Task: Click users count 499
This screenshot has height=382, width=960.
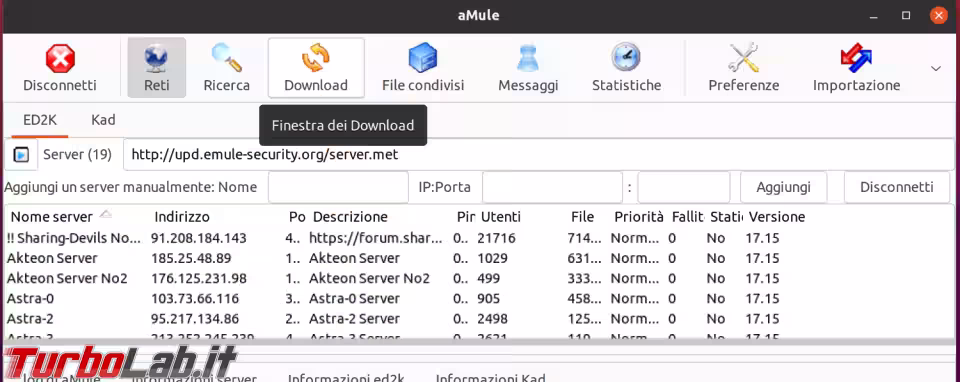Action: (489, 279)
